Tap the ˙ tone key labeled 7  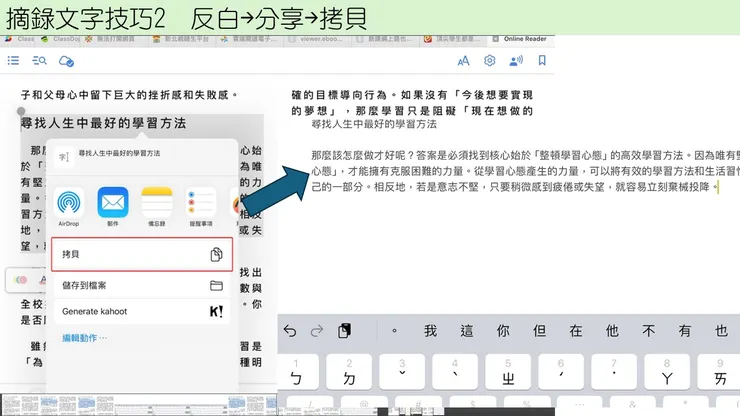(x=614, y=372)
